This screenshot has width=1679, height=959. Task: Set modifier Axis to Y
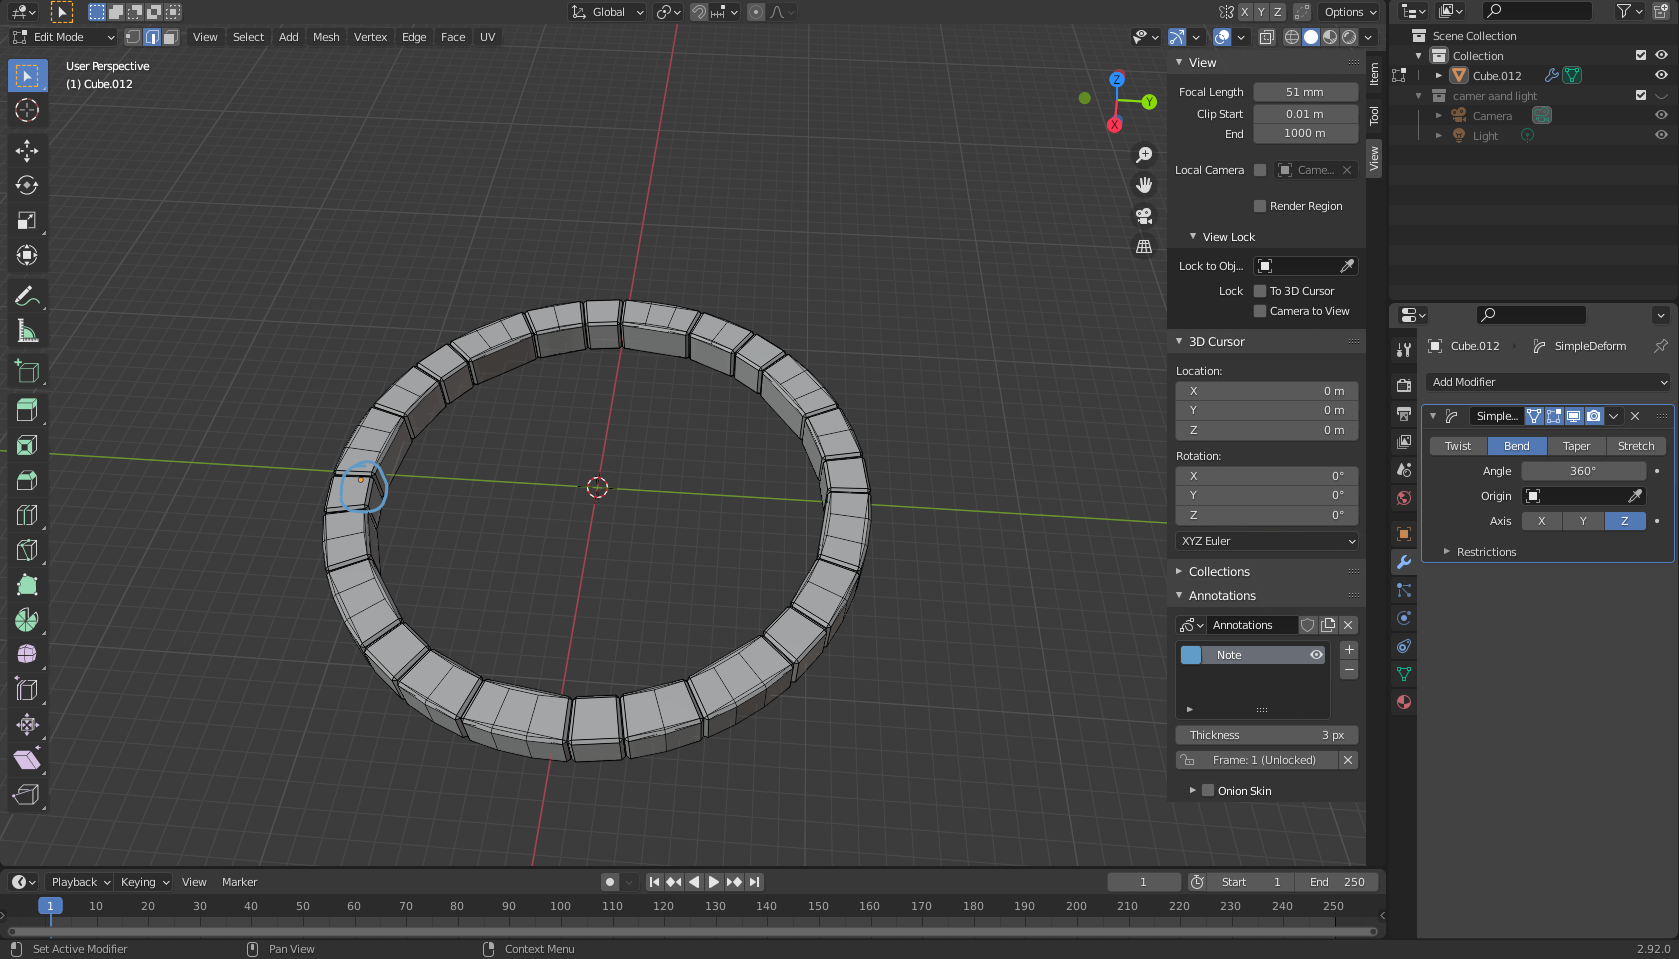[x=1583, y=521]
